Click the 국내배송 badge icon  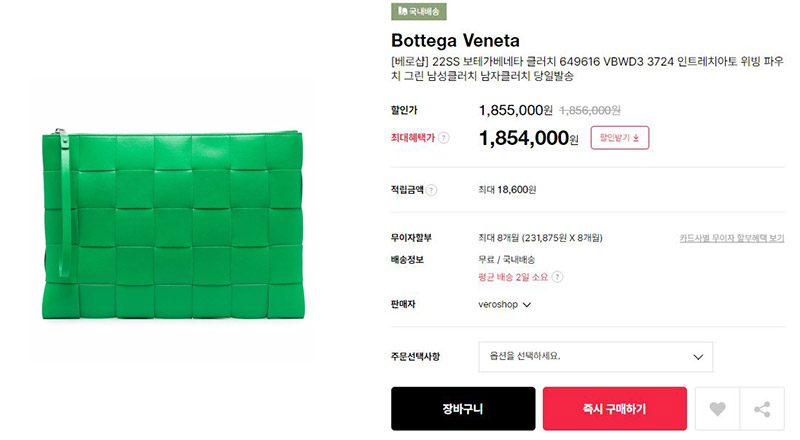[403, 11]
